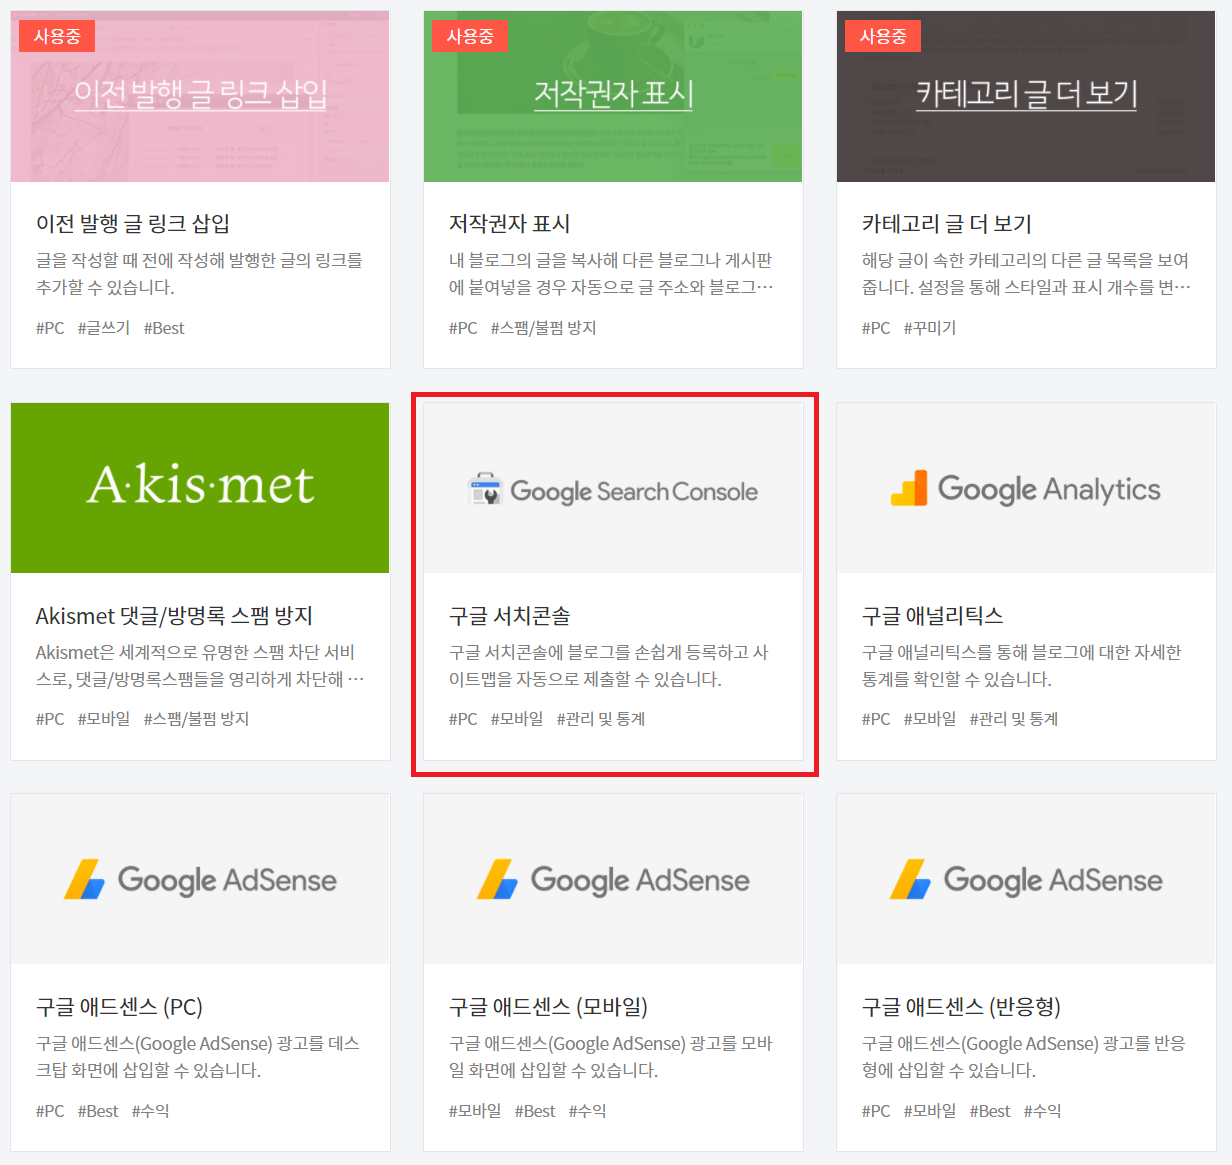Open the 구글 서치콘솔 plugin title

pos(510,616)
